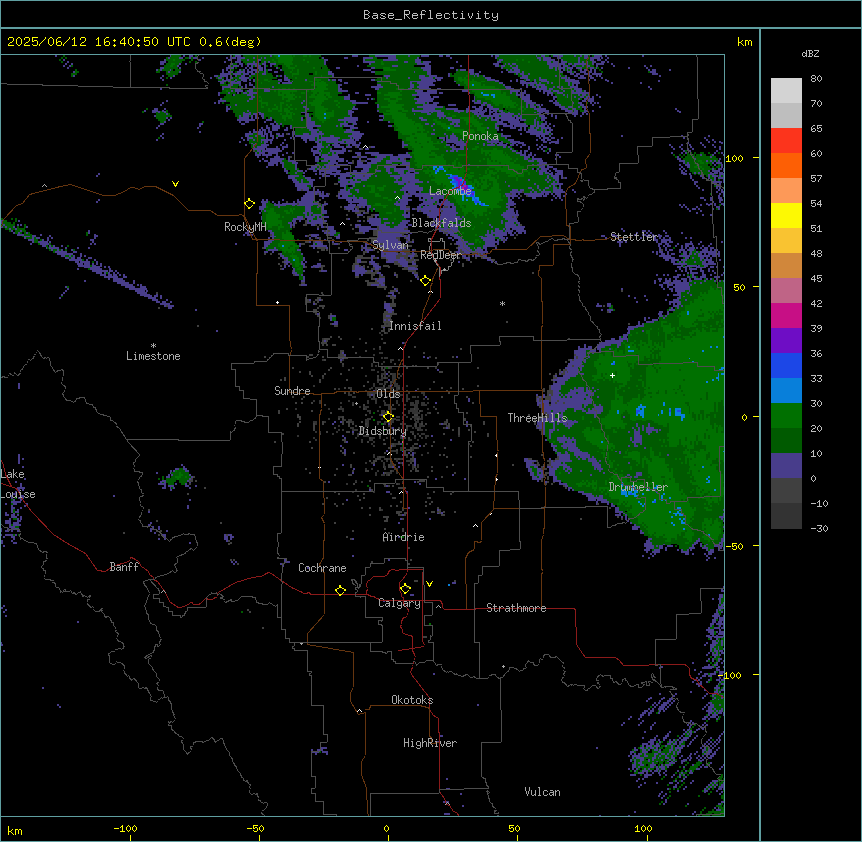
Task: Click the yellow diamond marker above Calgary label
Action: pyautogui.click(x=405, y=589)
